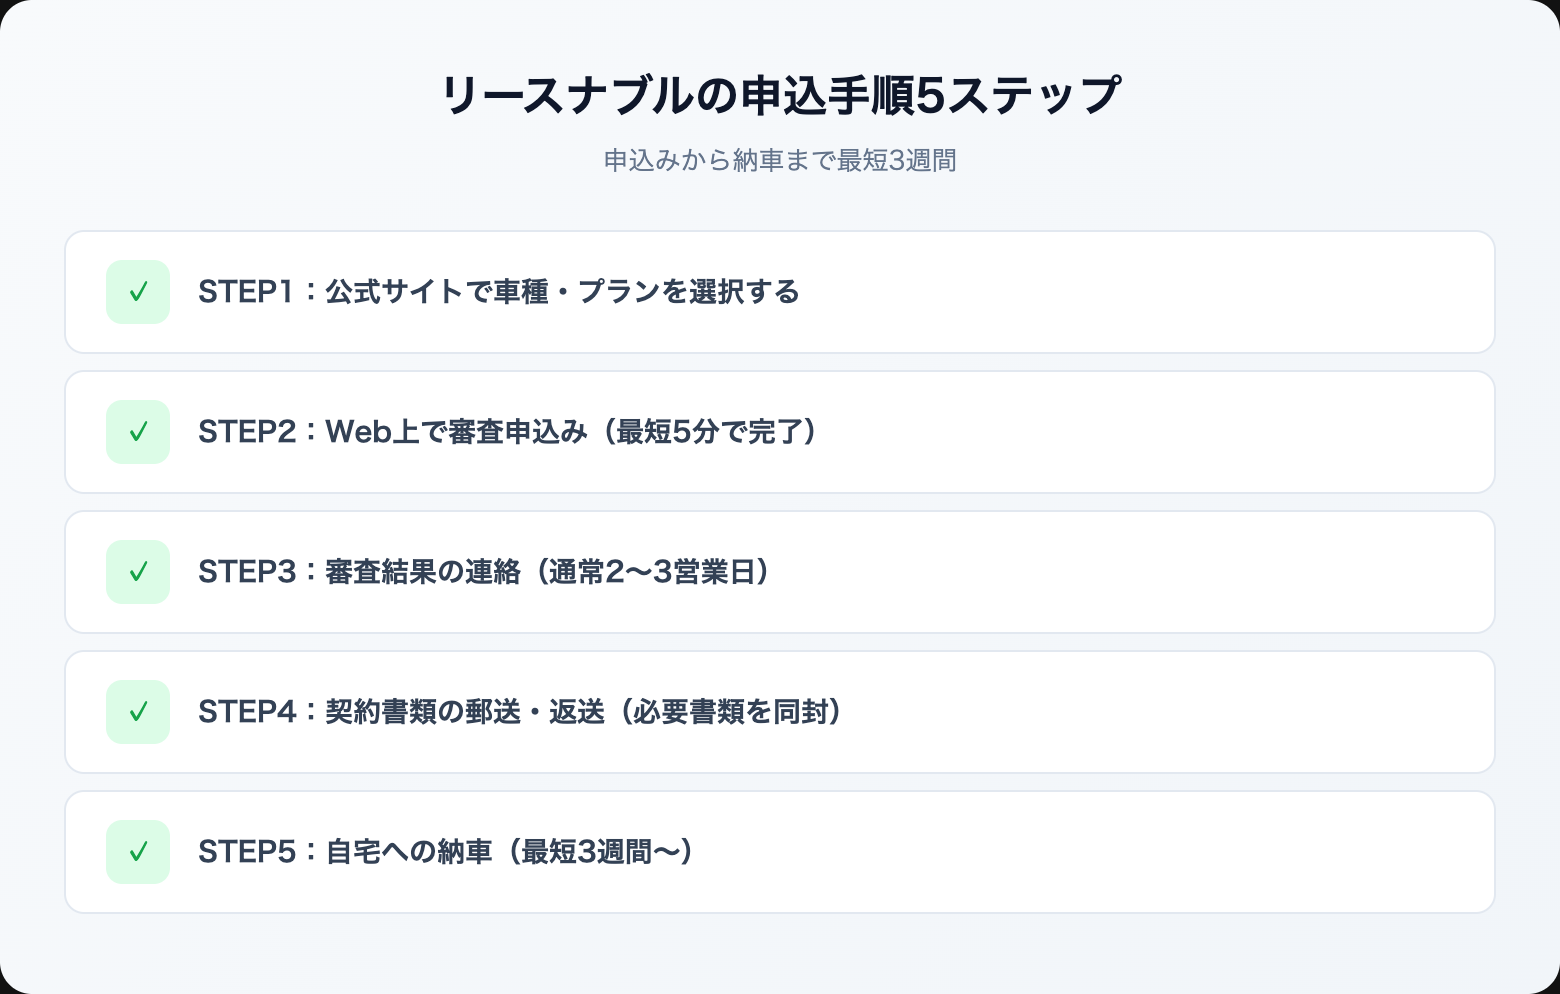Click the STEP2 label text
This screenshot has height=994, width=1560.
click(x=247, y=432)
